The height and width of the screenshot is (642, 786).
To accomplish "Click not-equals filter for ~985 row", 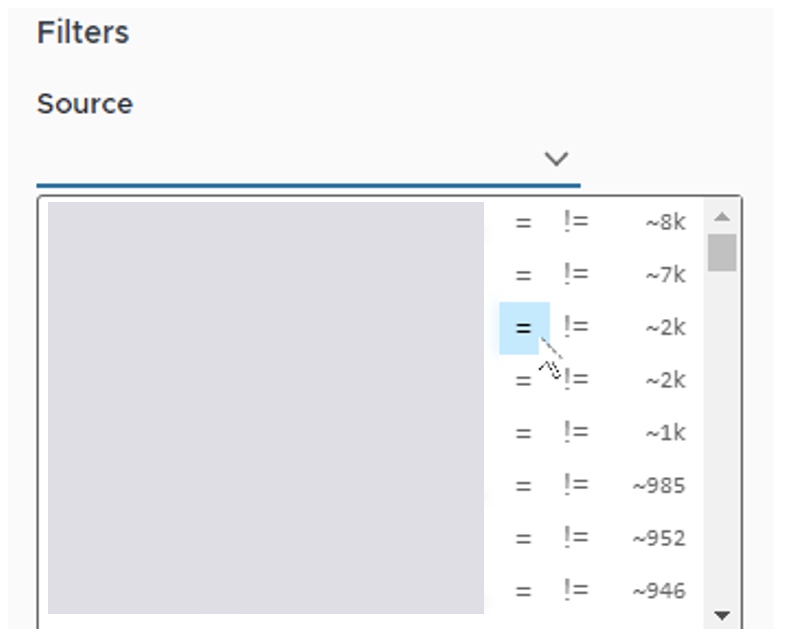I will pos(575,486).
